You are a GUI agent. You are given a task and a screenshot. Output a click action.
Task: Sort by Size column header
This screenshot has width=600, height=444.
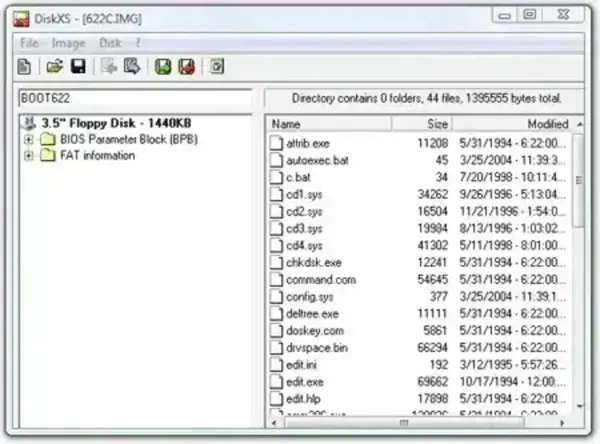coord(422,124)
